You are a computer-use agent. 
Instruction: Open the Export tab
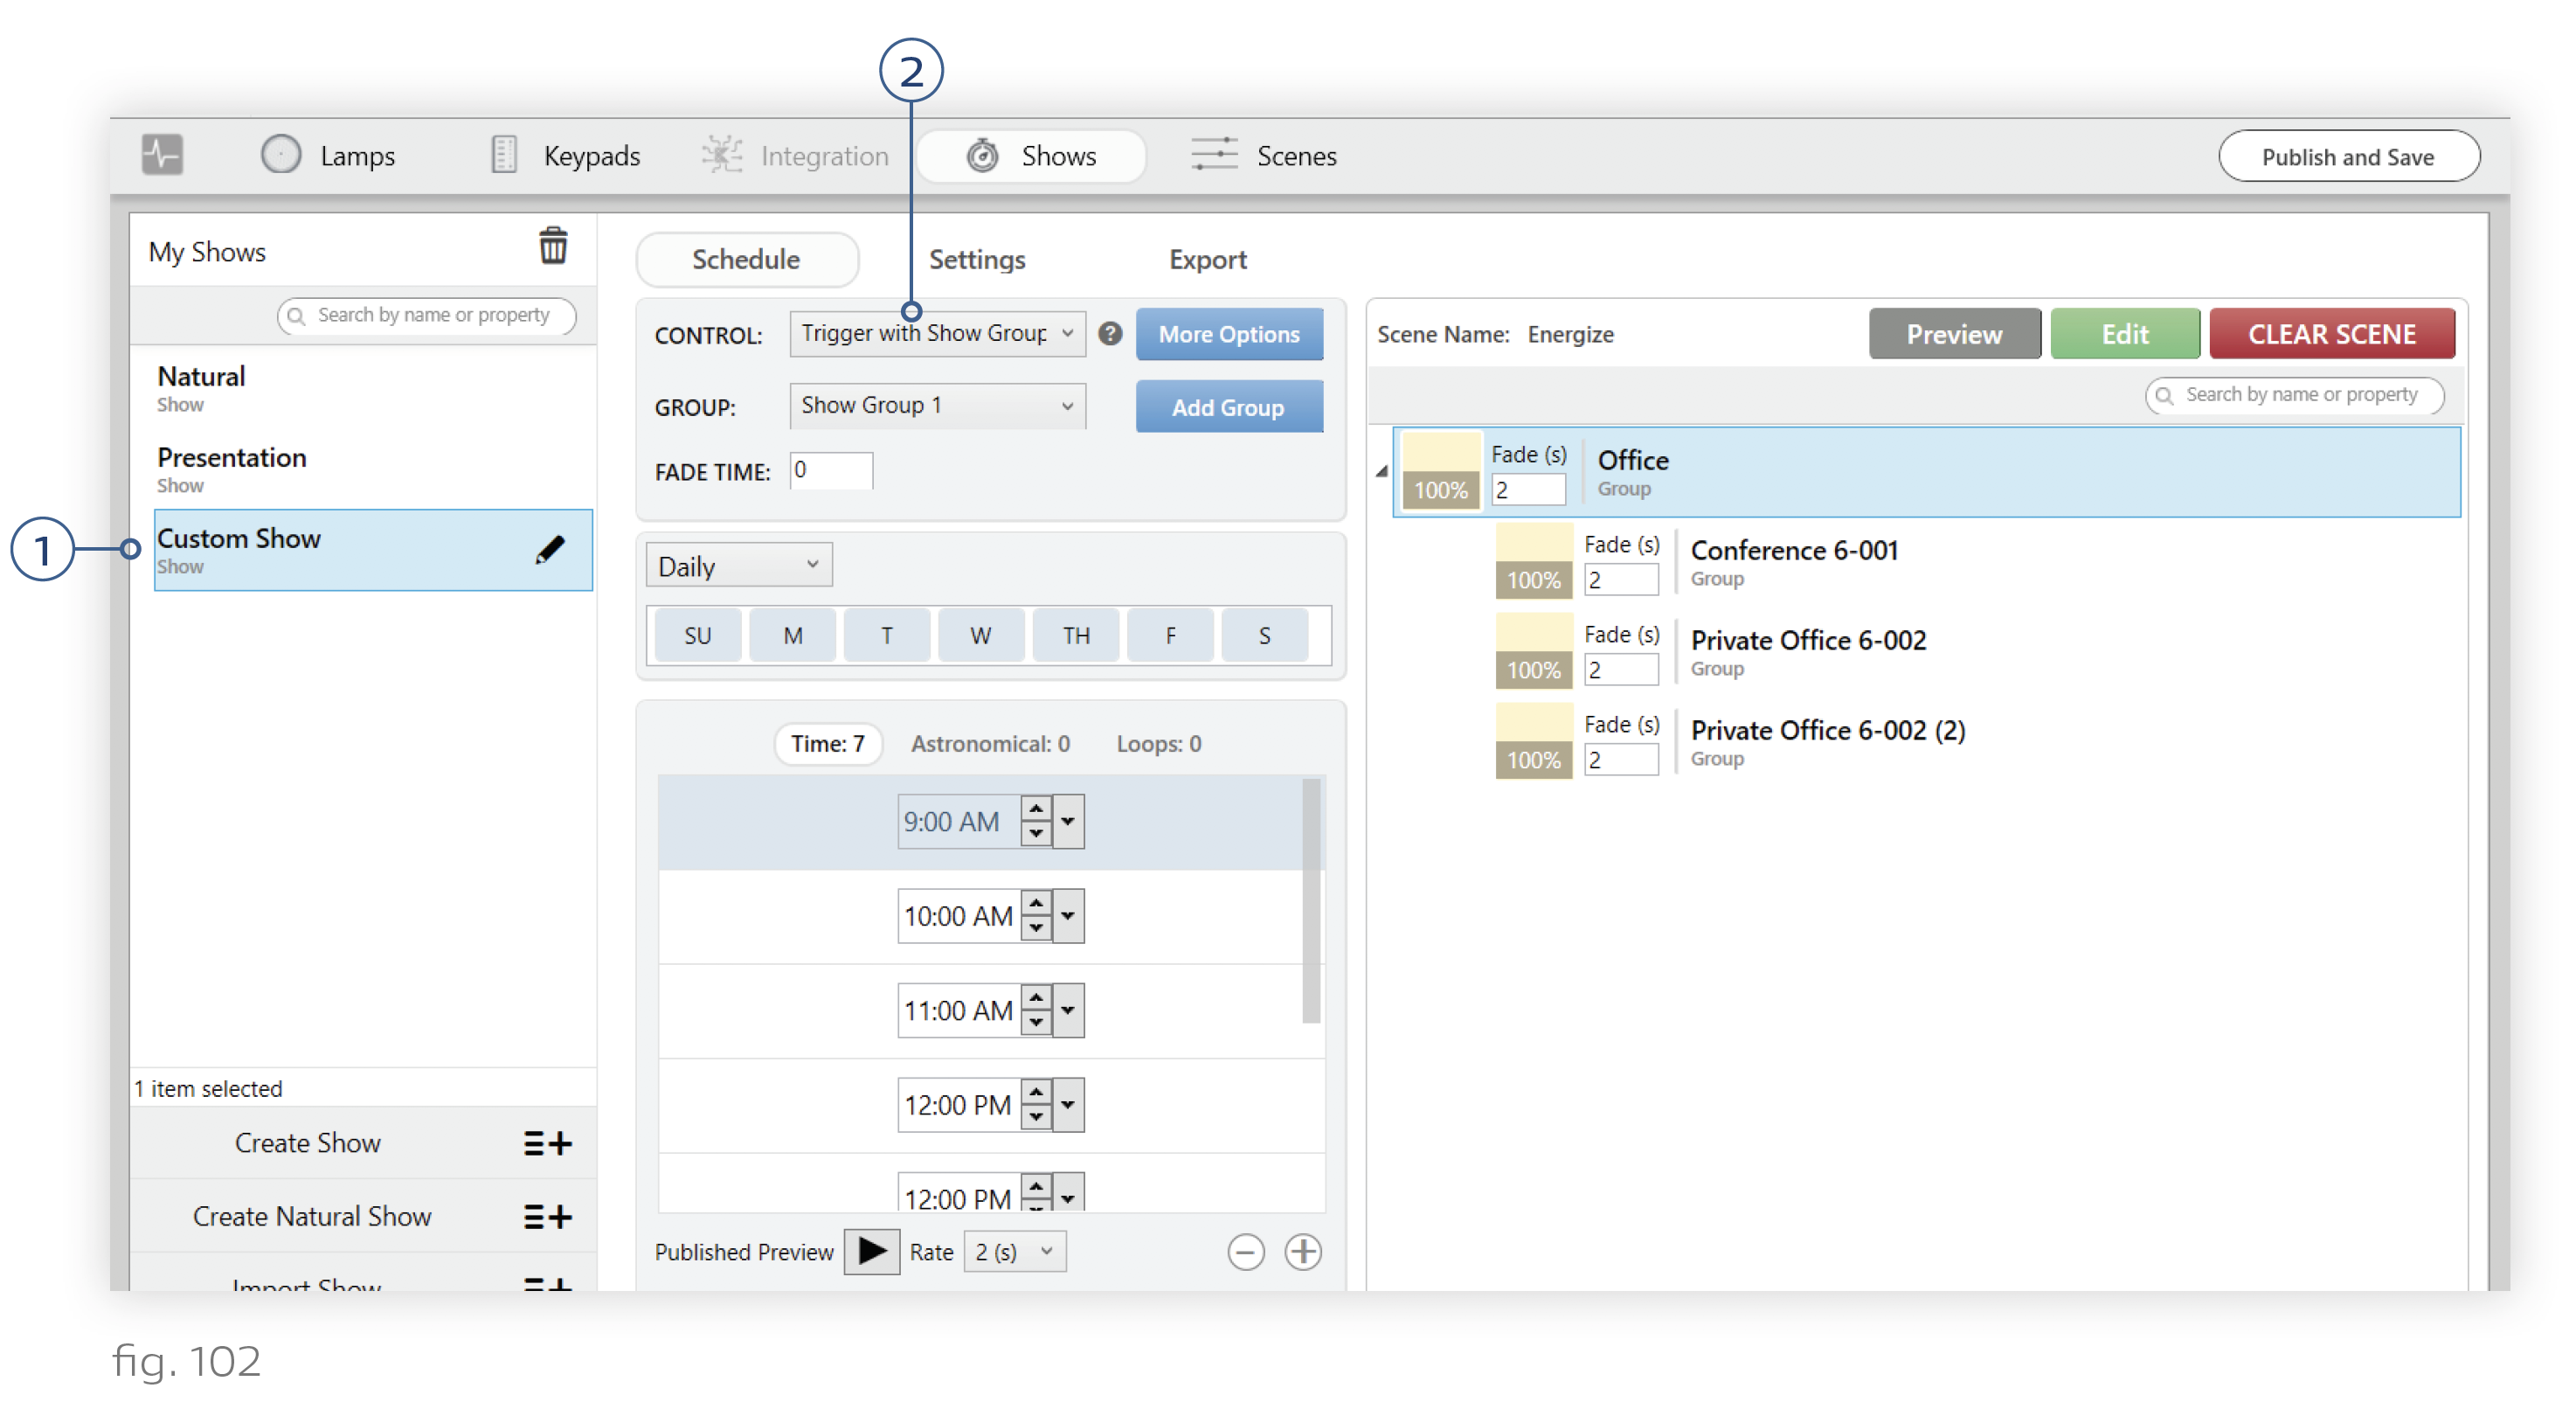pyautogui.click(x=1207, y=259)
